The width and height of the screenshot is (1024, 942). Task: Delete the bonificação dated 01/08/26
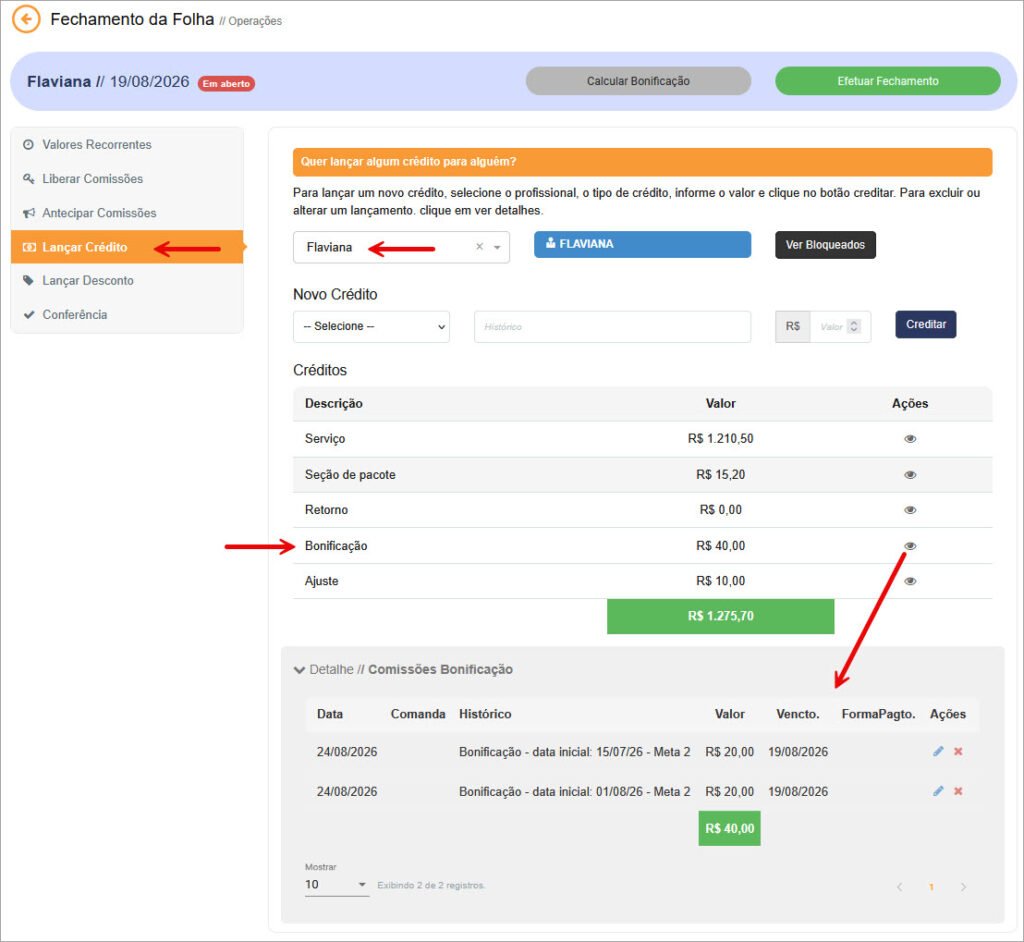tap(958, 791)
